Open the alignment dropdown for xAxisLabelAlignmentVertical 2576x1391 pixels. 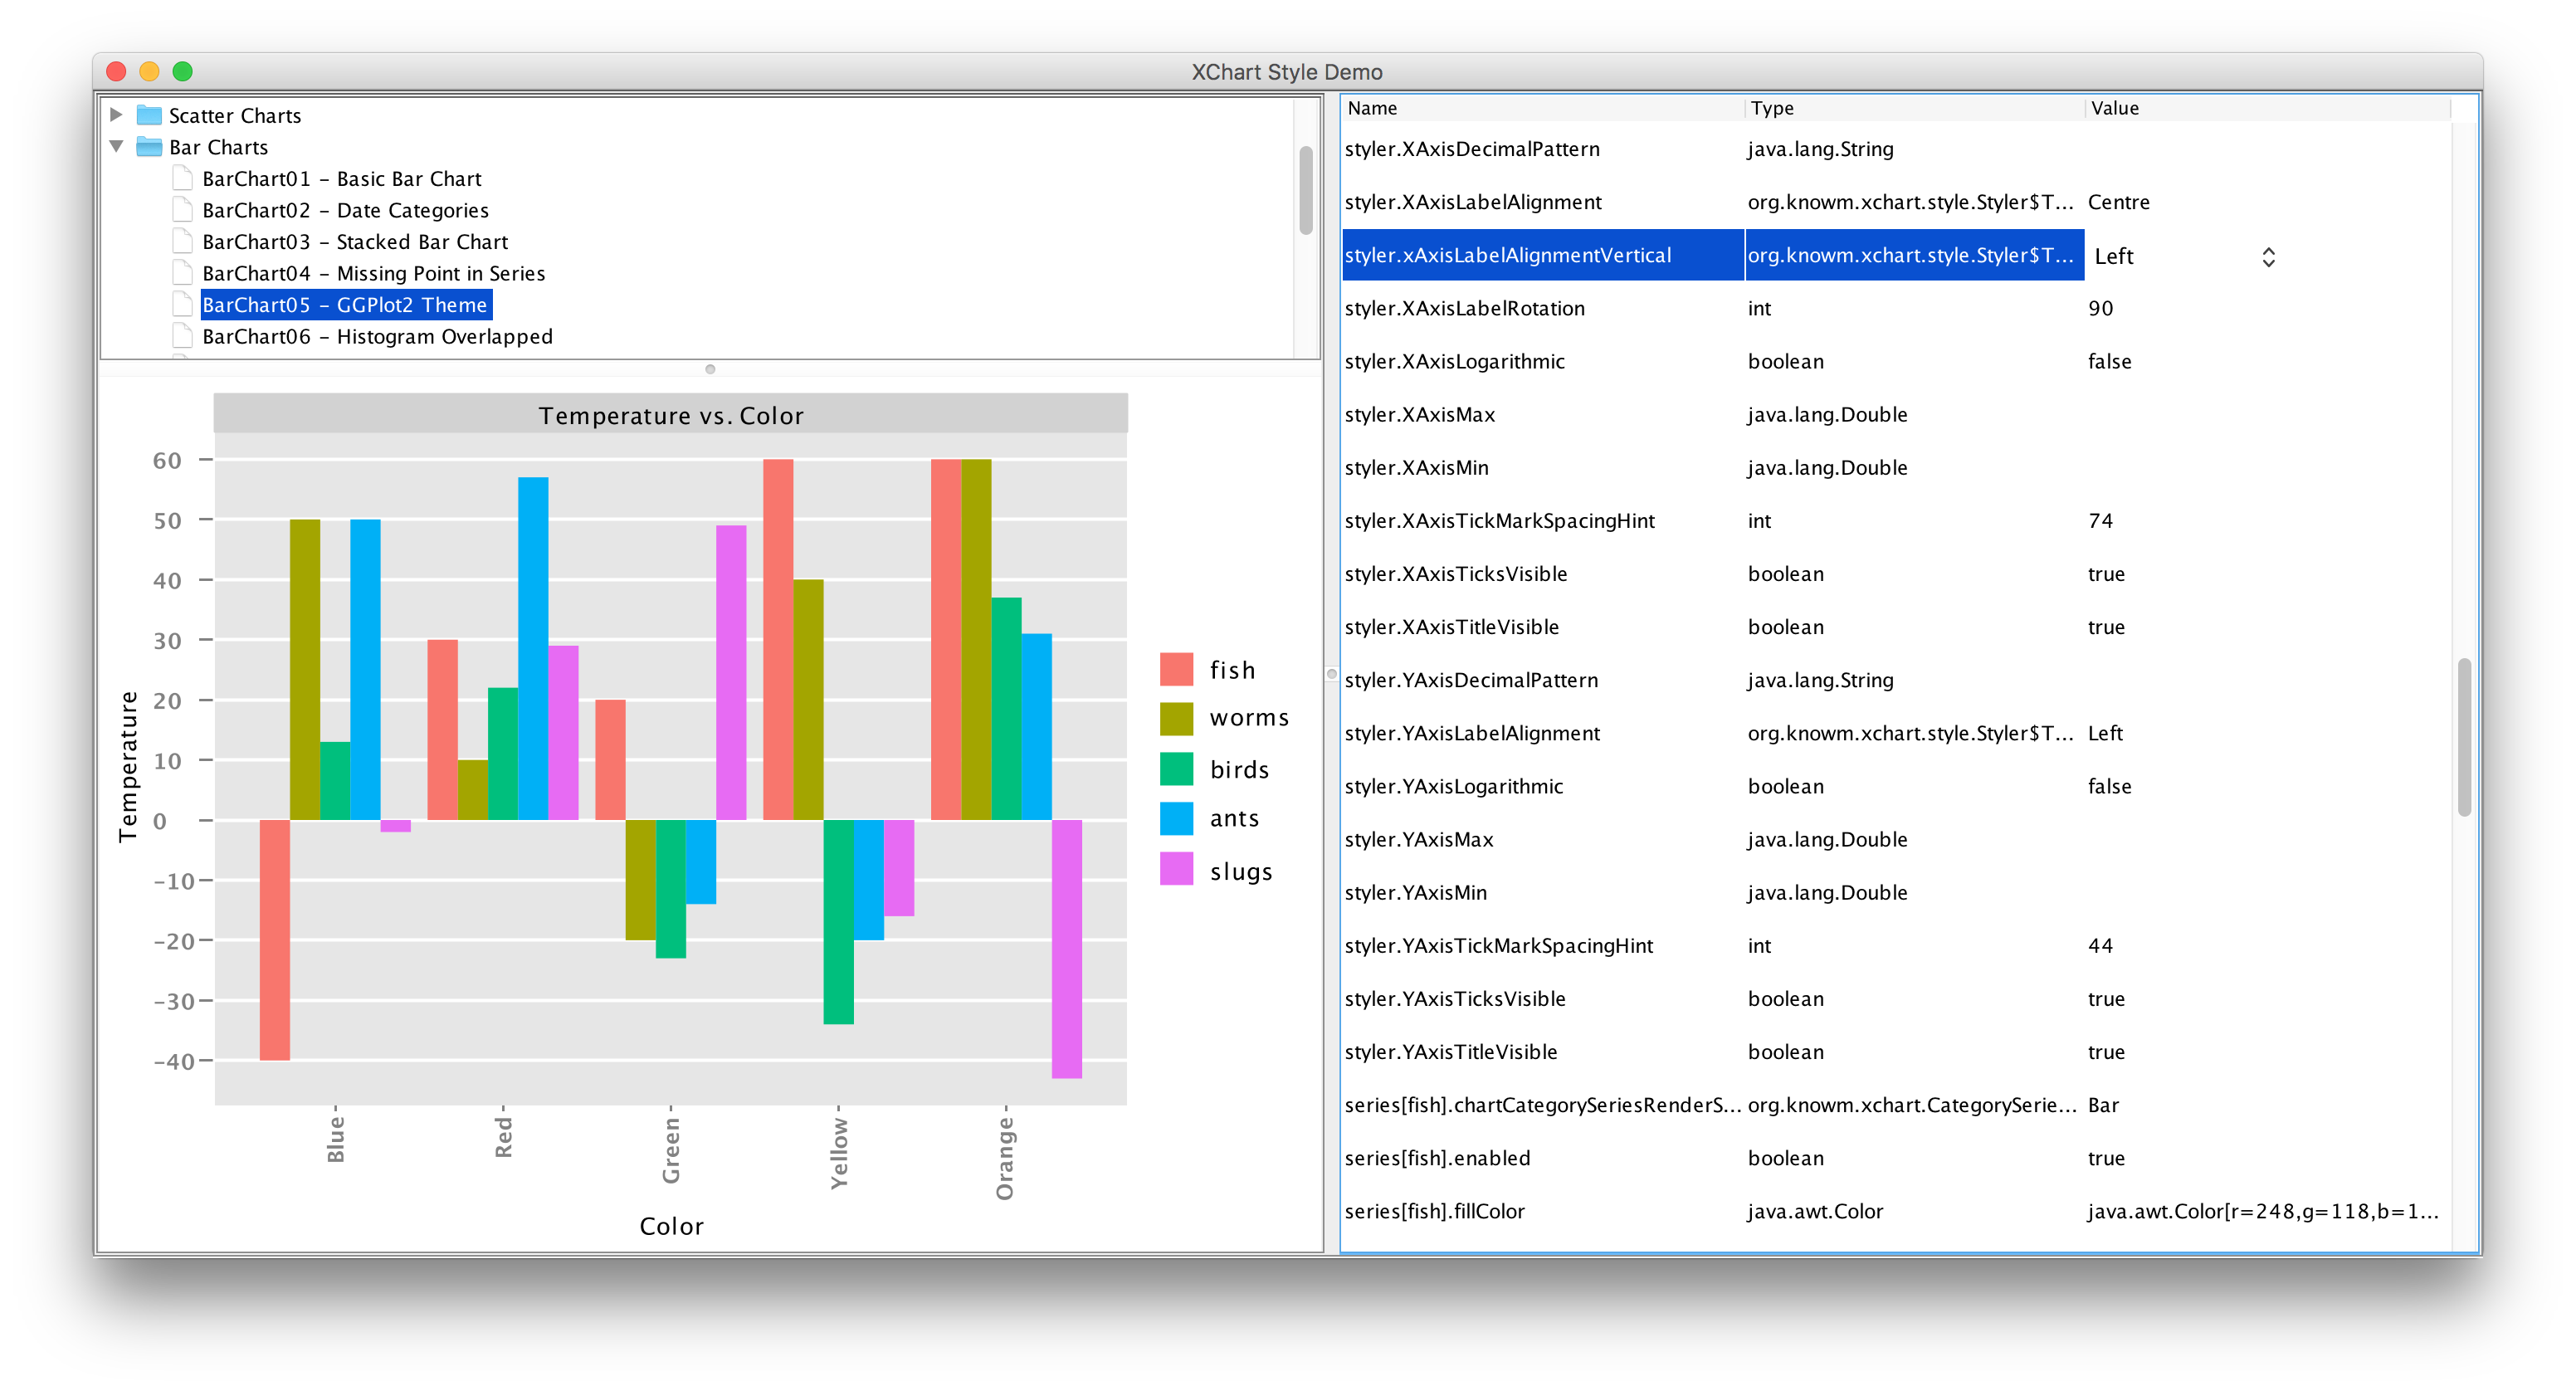pos(2267,256)
